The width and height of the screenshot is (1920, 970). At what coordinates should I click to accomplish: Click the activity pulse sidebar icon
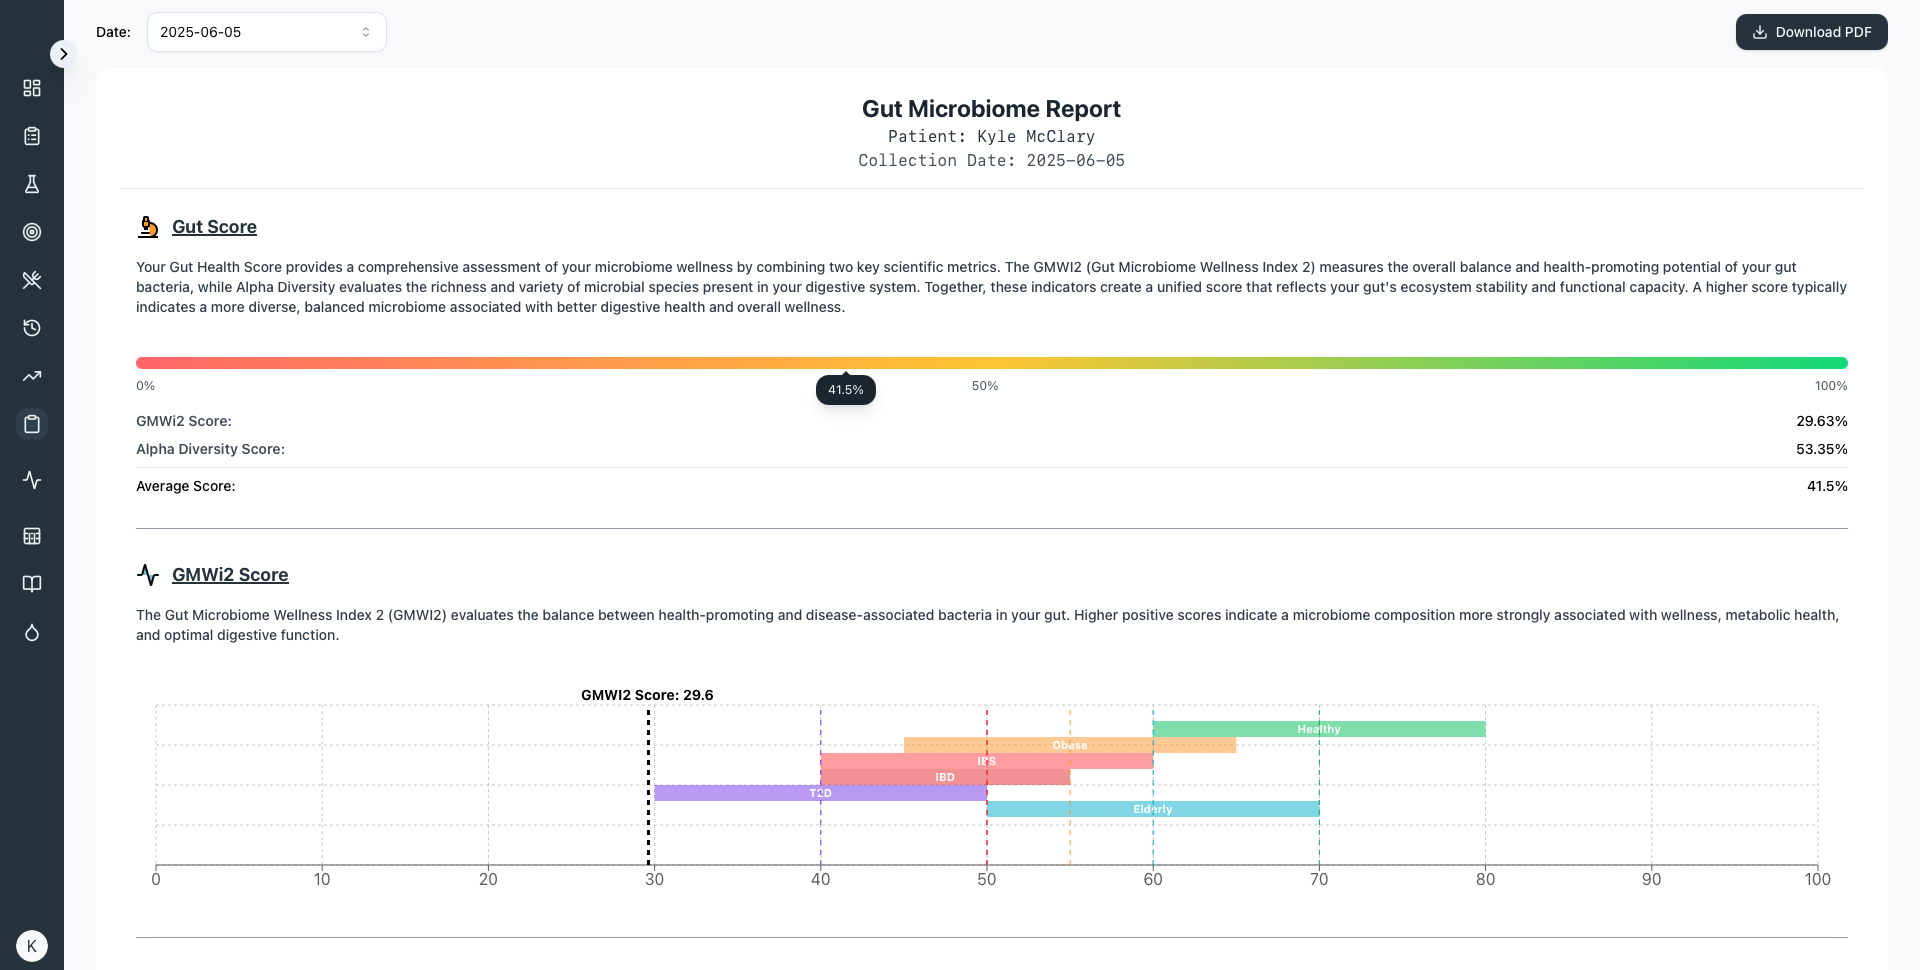point(32,480)
